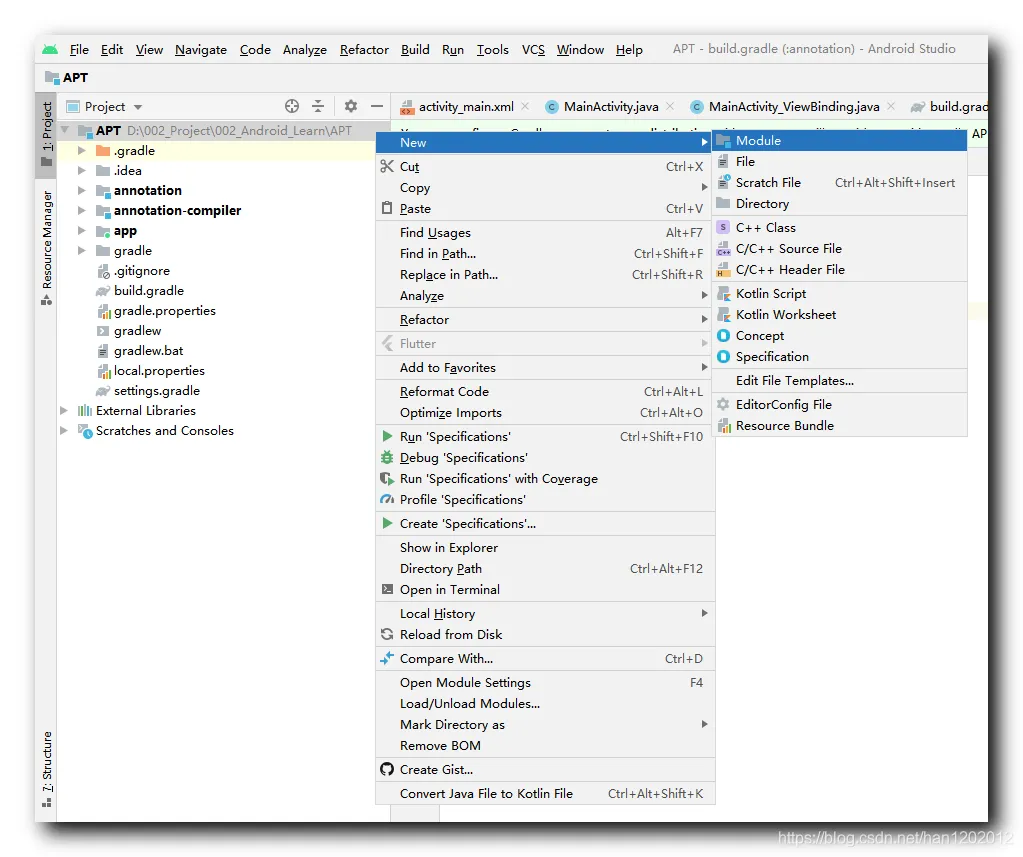Open the Refactor menu in menu bar
The width and height of the screenshot is (1023, 857).
point(364,50)
